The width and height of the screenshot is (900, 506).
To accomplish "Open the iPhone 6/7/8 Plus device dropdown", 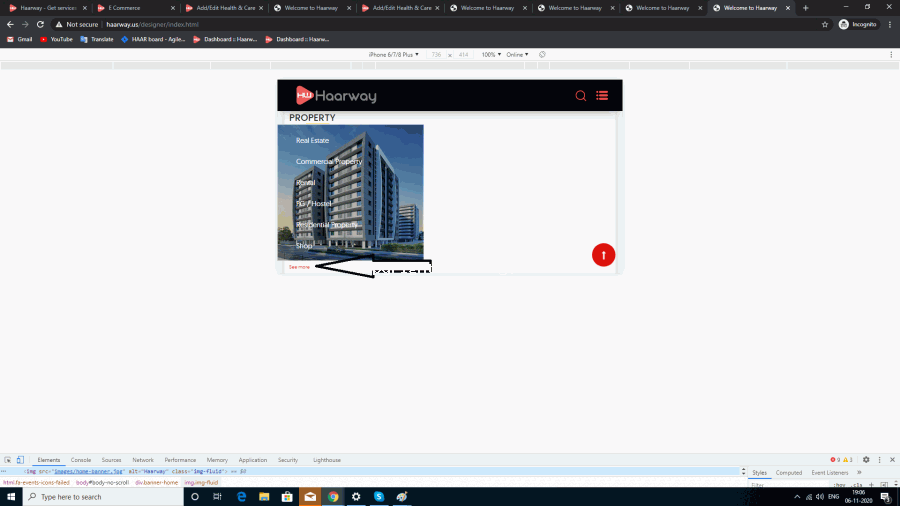I will 394,55.
